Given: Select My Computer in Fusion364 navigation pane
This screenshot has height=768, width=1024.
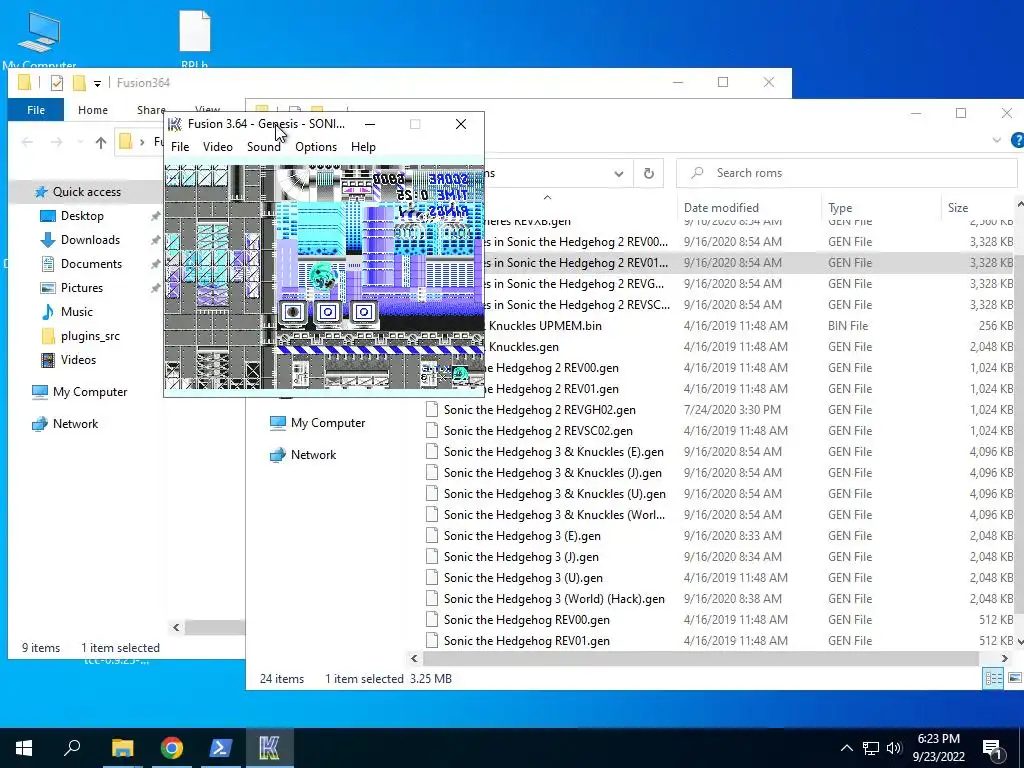Looking at the screenshot, I should pos(90,392).
